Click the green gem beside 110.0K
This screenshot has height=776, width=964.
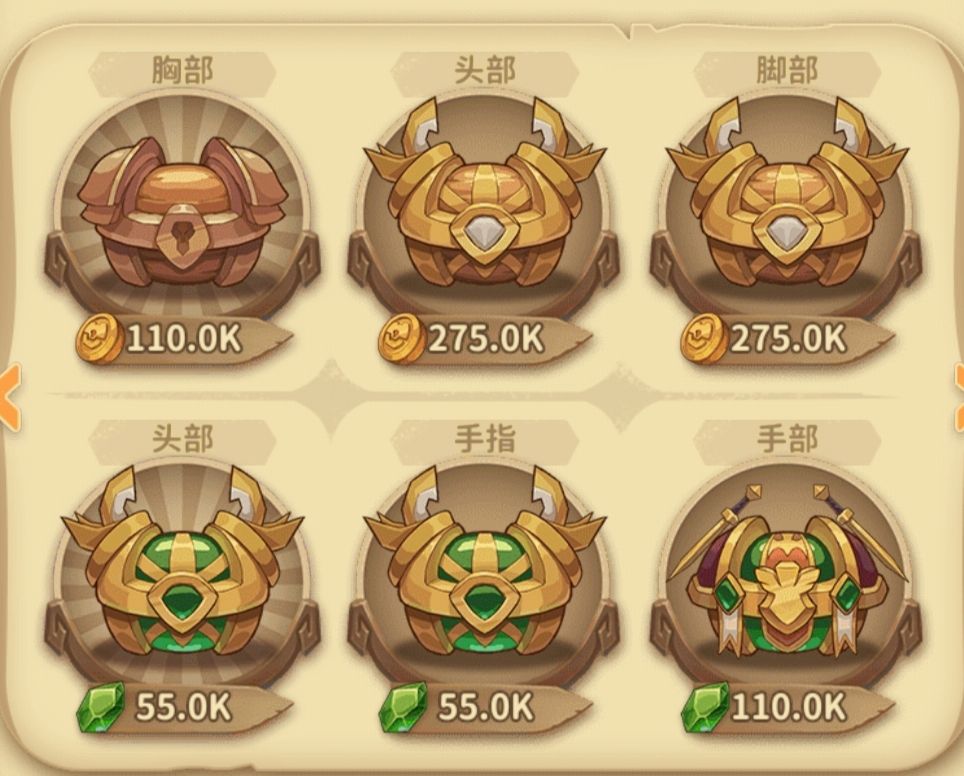705,707
